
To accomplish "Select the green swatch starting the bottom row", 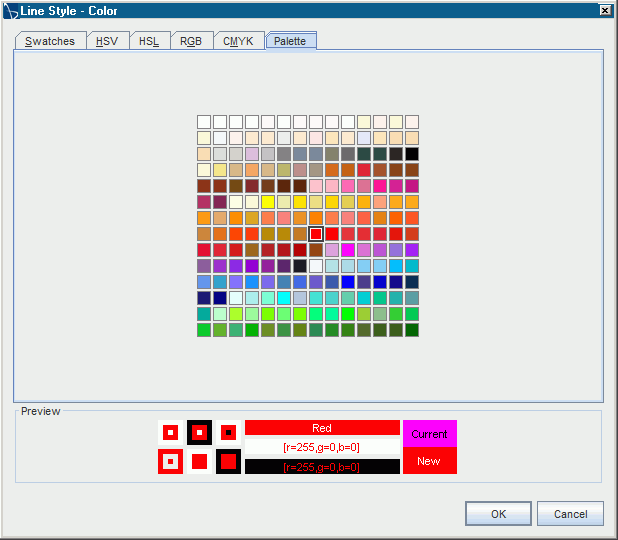I will pos(204,330).
